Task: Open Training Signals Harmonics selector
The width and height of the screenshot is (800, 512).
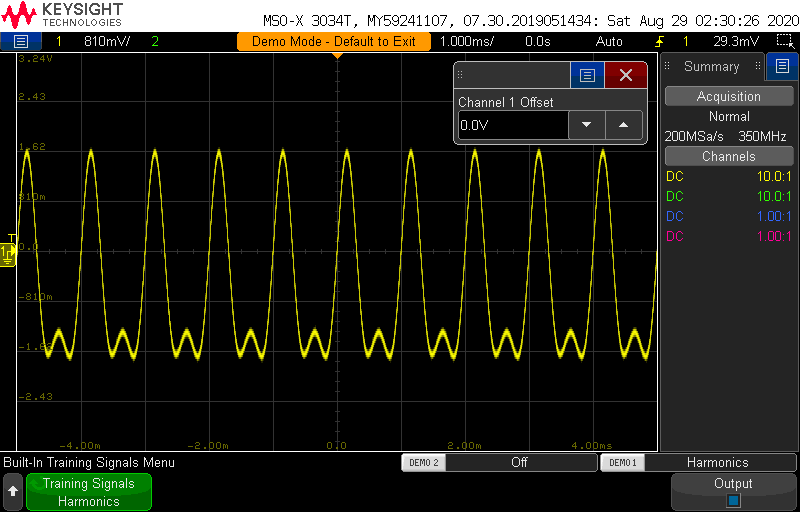Action: pos(88,492)
